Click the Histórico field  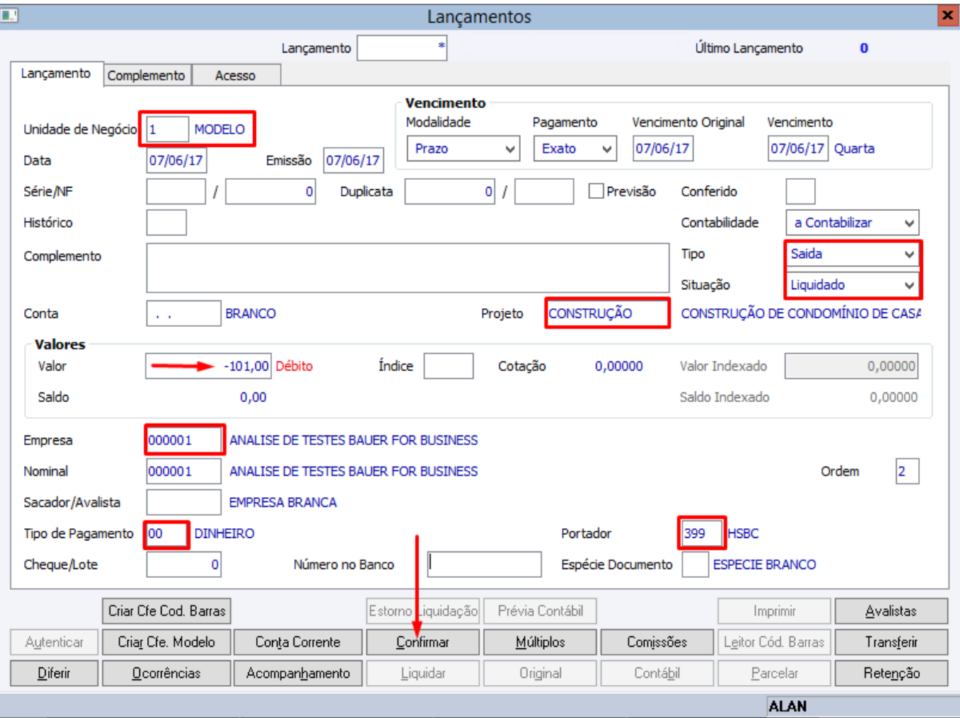tap(167, 223)
